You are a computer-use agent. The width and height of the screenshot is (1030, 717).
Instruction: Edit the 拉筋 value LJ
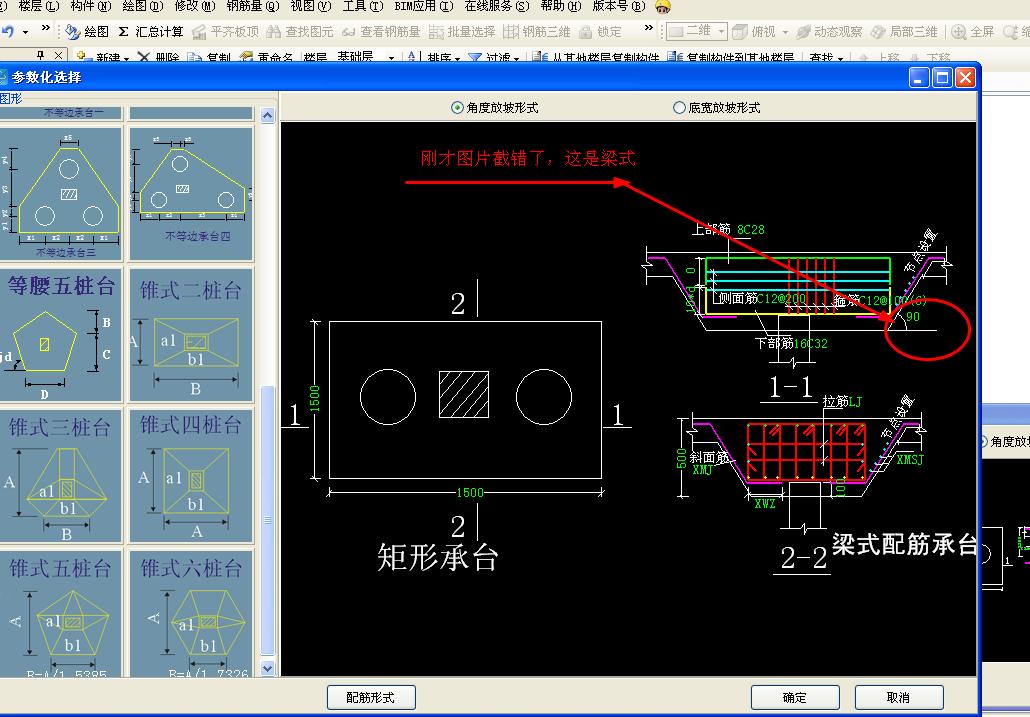[855, 401]
